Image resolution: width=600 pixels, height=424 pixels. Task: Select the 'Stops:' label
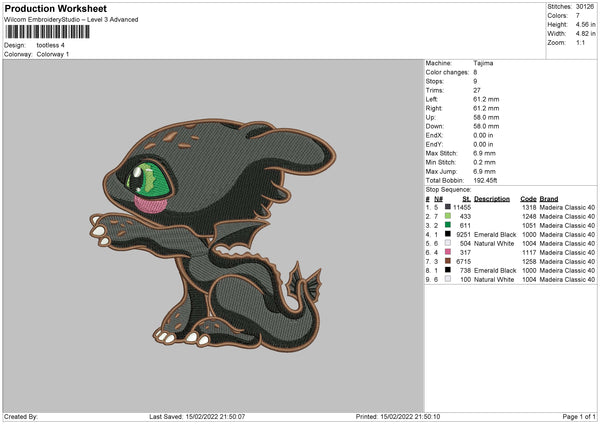[435, 81]
